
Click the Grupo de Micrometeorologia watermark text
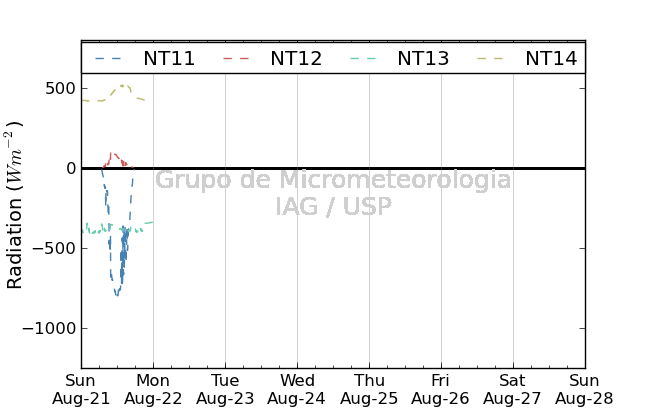click(333, 180)
